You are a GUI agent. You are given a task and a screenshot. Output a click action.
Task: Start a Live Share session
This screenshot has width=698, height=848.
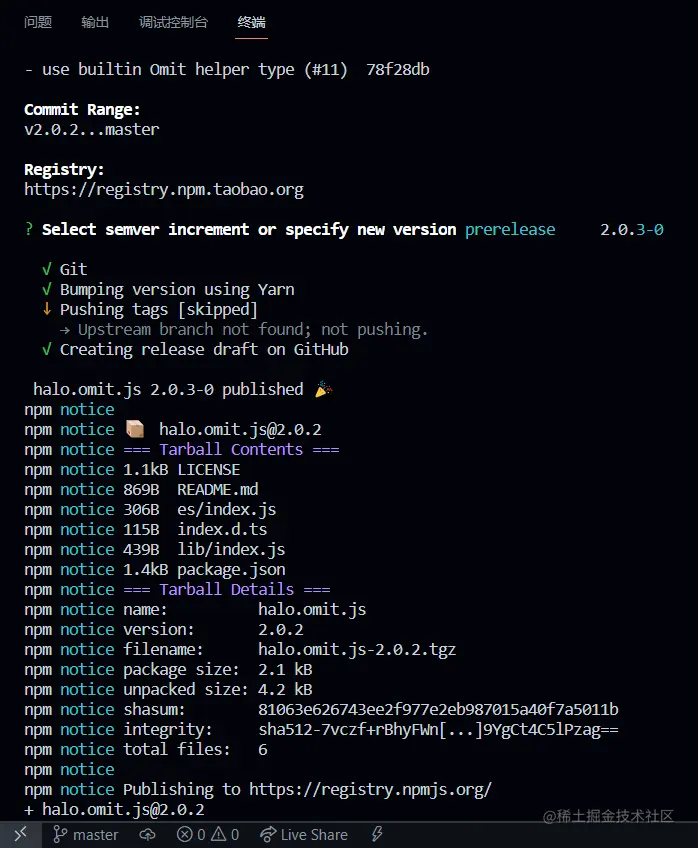(303, 834)
